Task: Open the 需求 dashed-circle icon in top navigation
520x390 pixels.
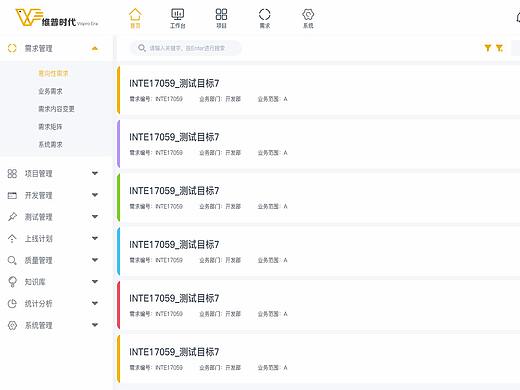Action: (265, 14)
